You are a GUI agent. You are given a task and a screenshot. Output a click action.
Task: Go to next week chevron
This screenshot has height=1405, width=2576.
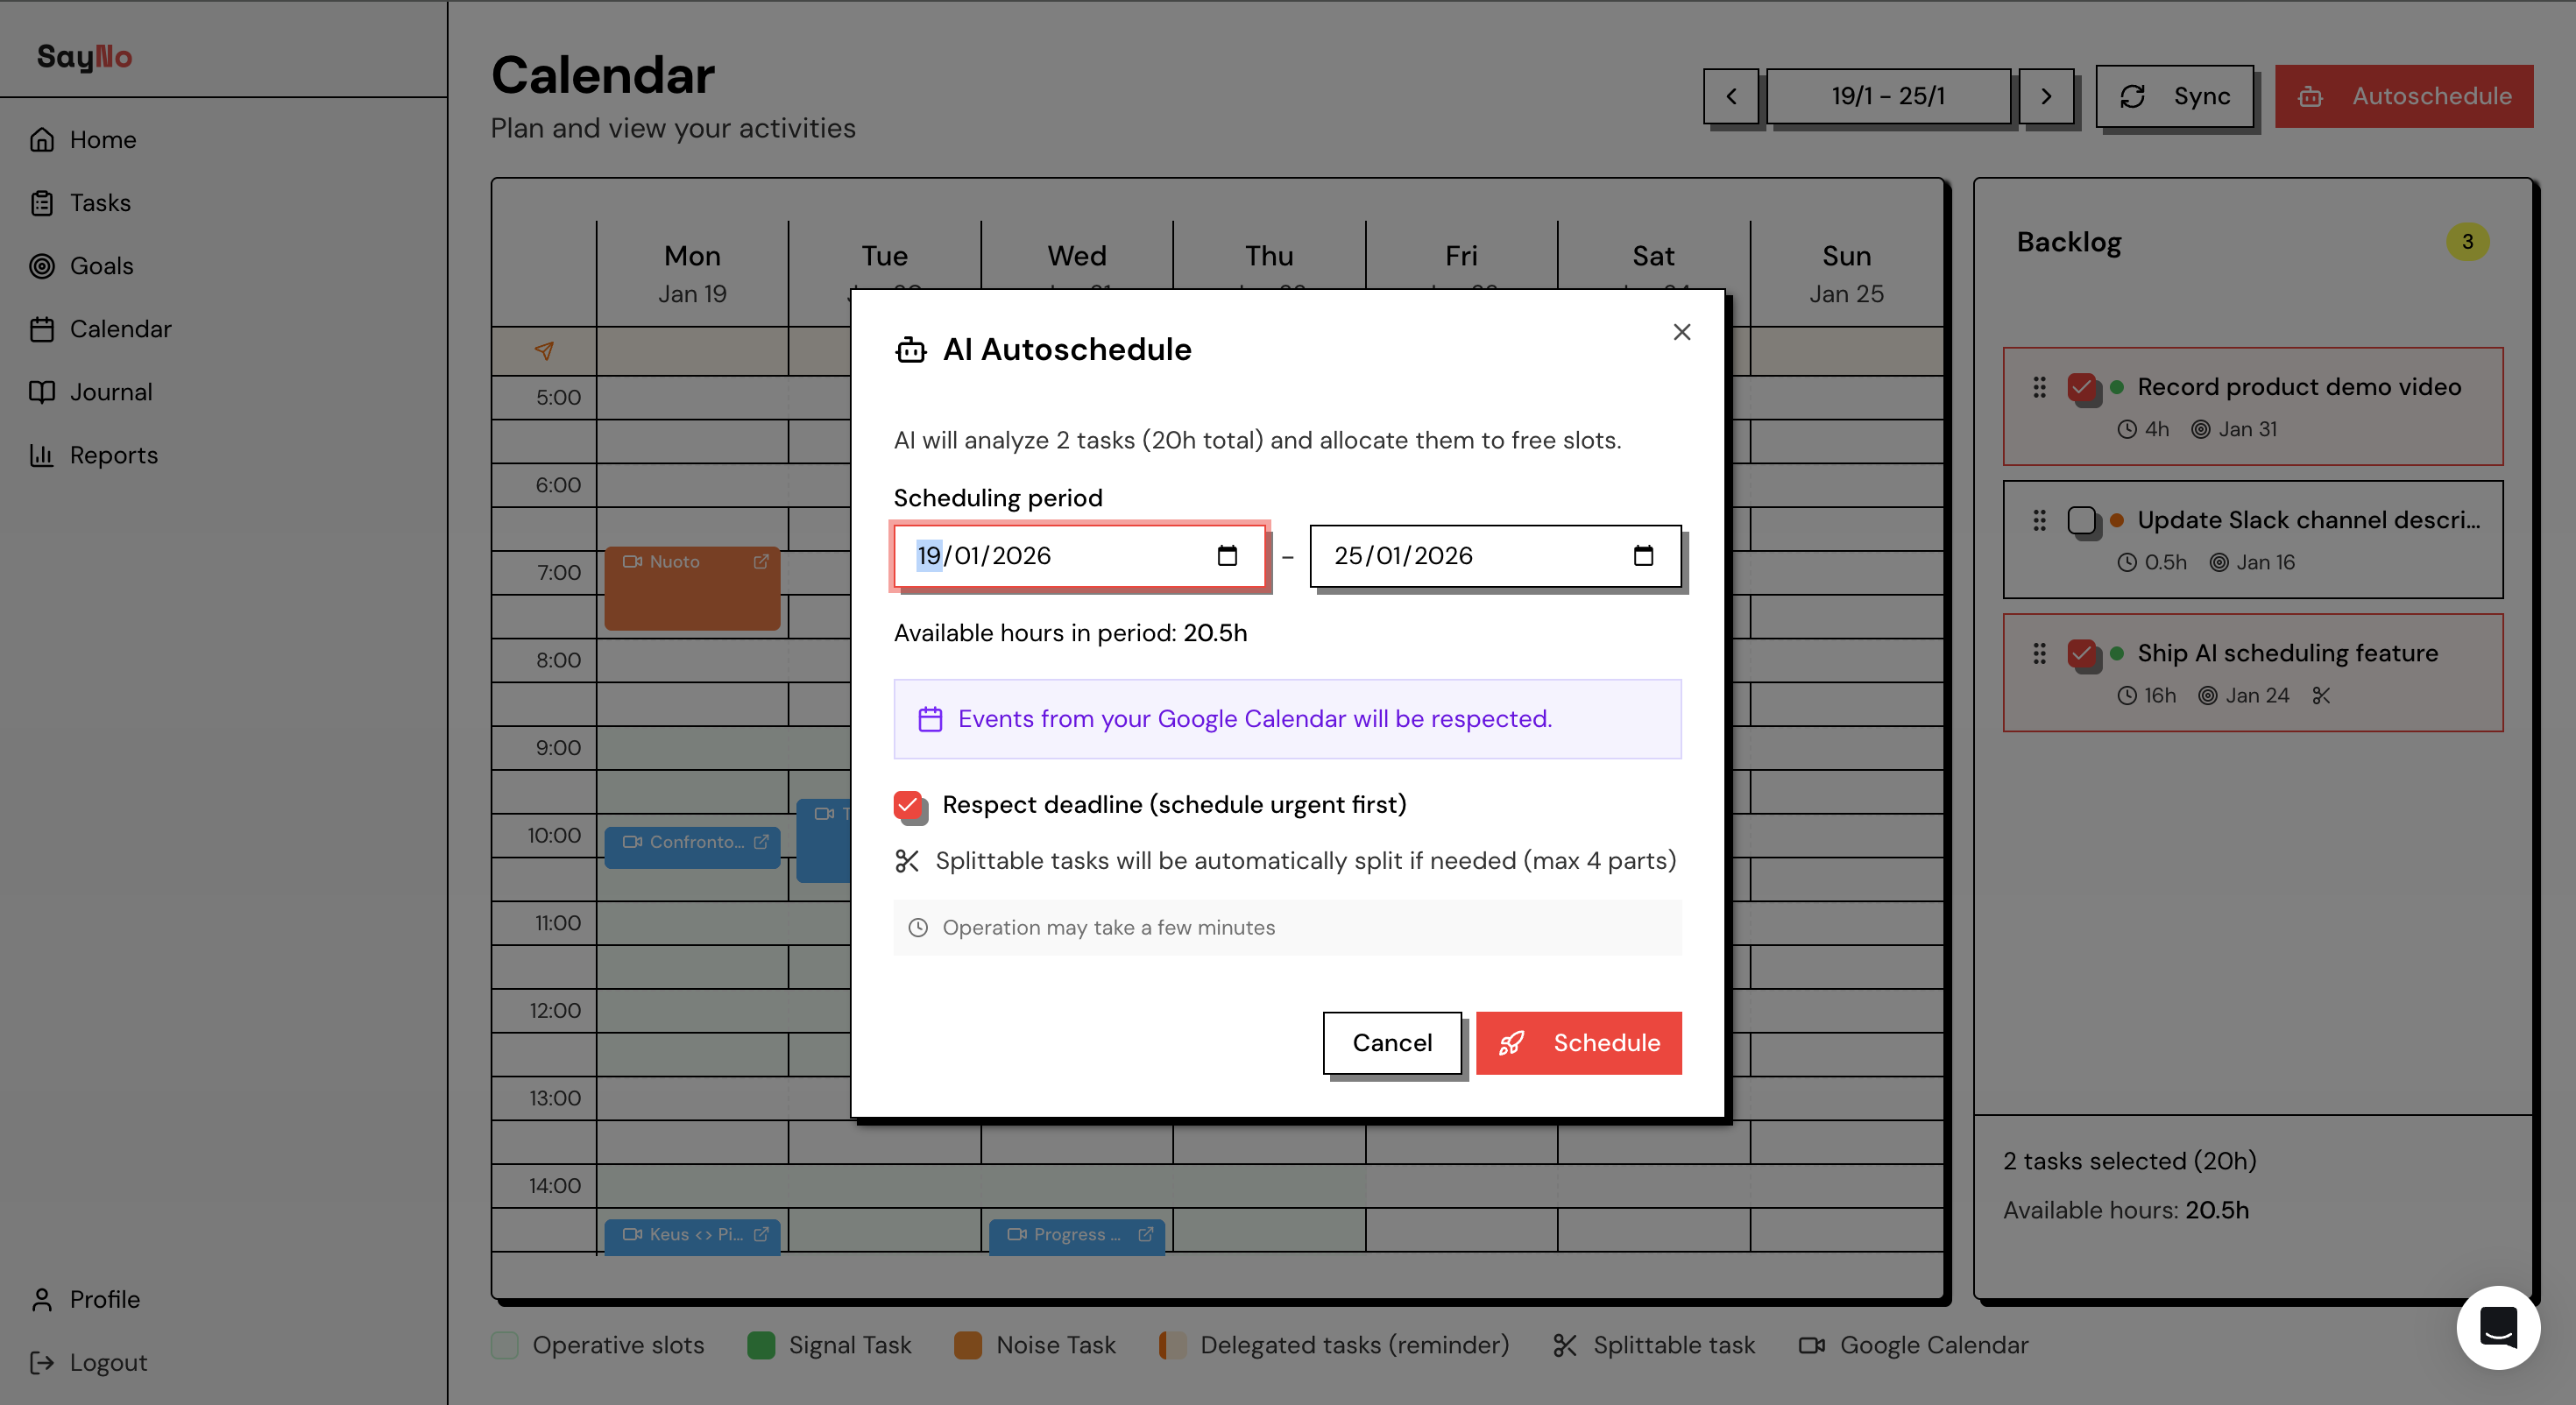2046,96
